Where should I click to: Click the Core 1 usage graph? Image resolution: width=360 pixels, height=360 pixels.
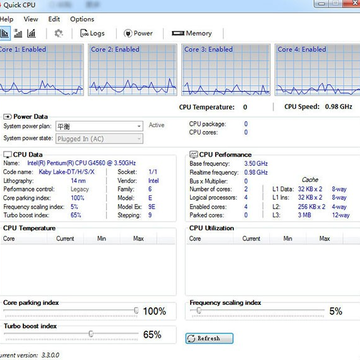(42, 70)
